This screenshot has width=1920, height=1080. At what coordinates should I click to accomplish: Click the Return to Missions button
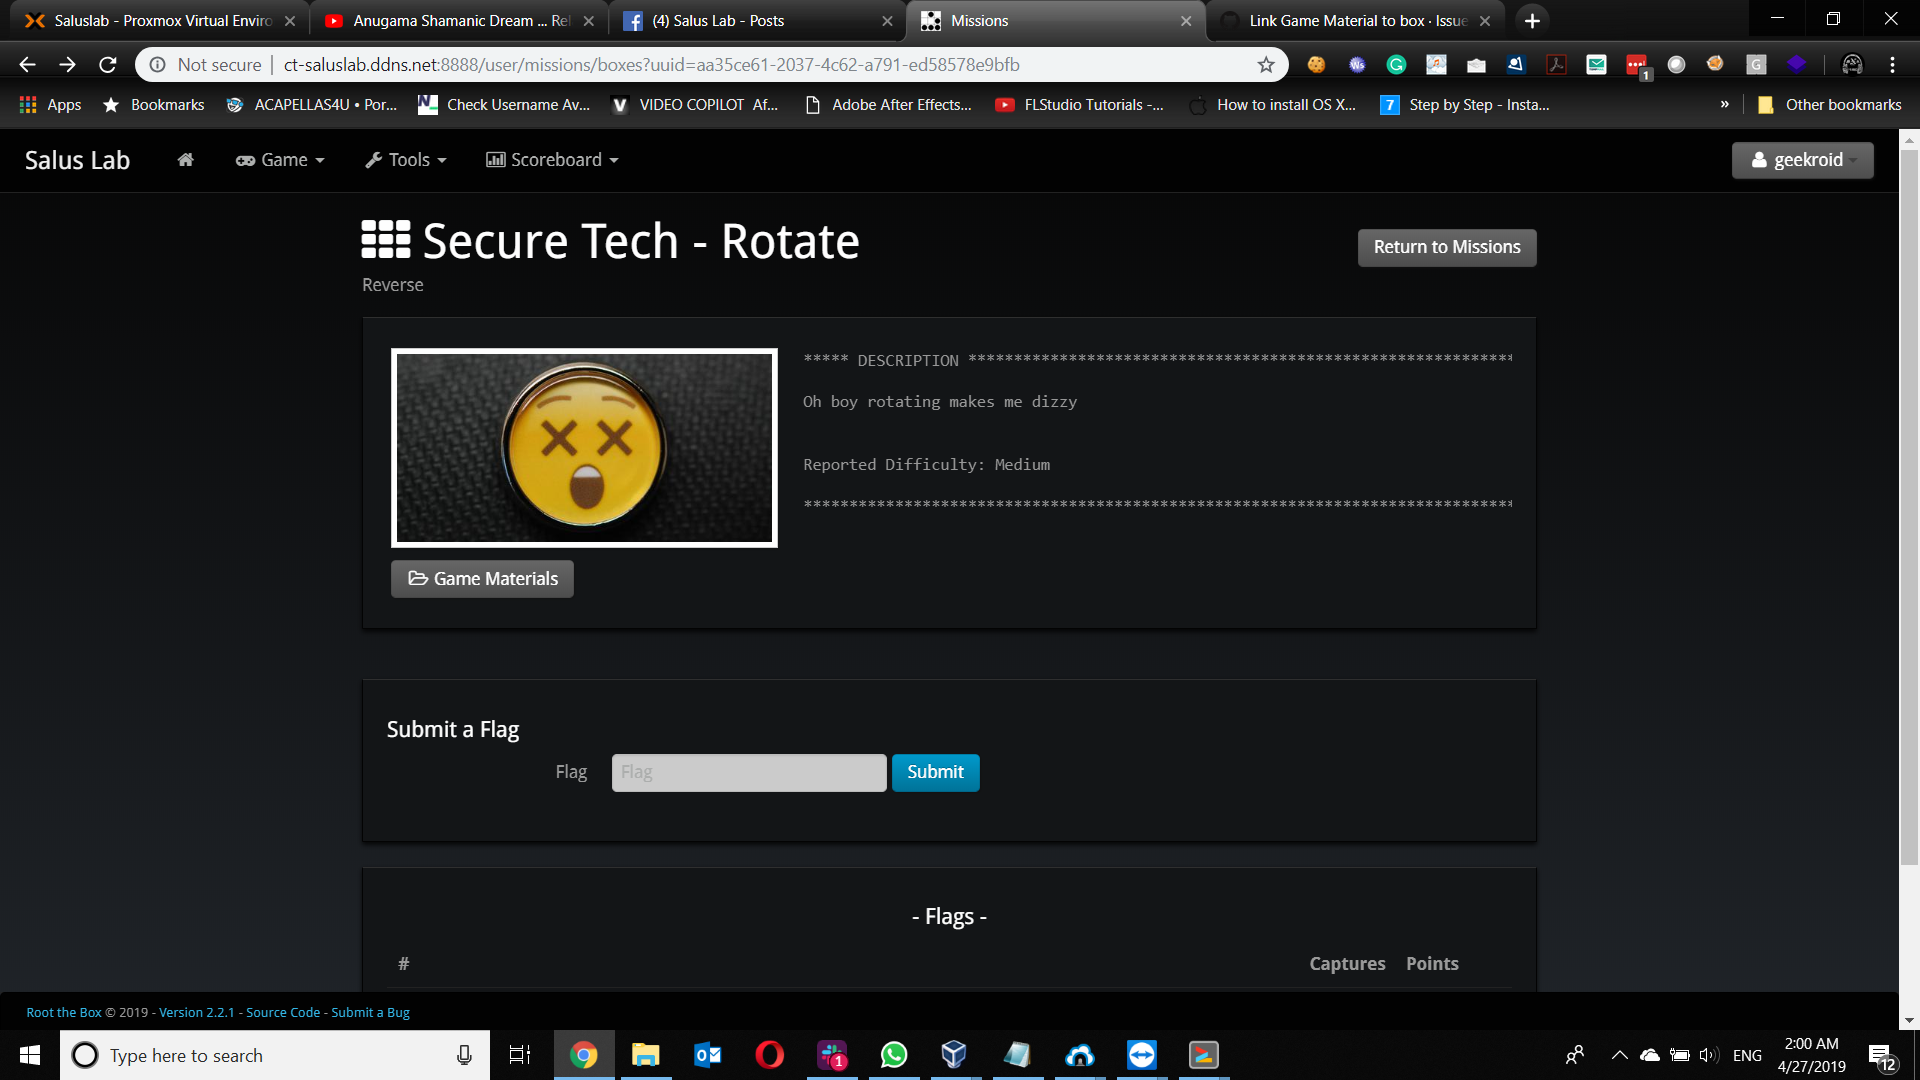[1446, 247]
